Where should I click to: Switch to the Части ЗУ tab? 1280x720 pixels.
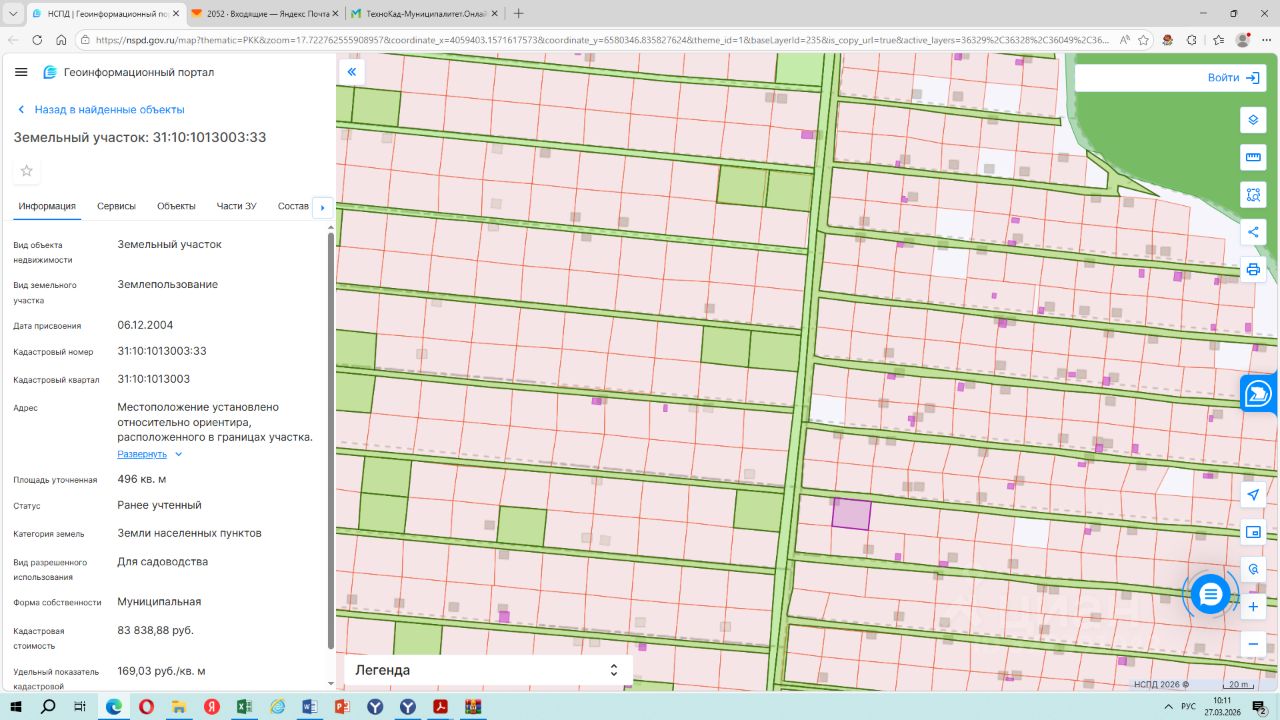(237, 206)
